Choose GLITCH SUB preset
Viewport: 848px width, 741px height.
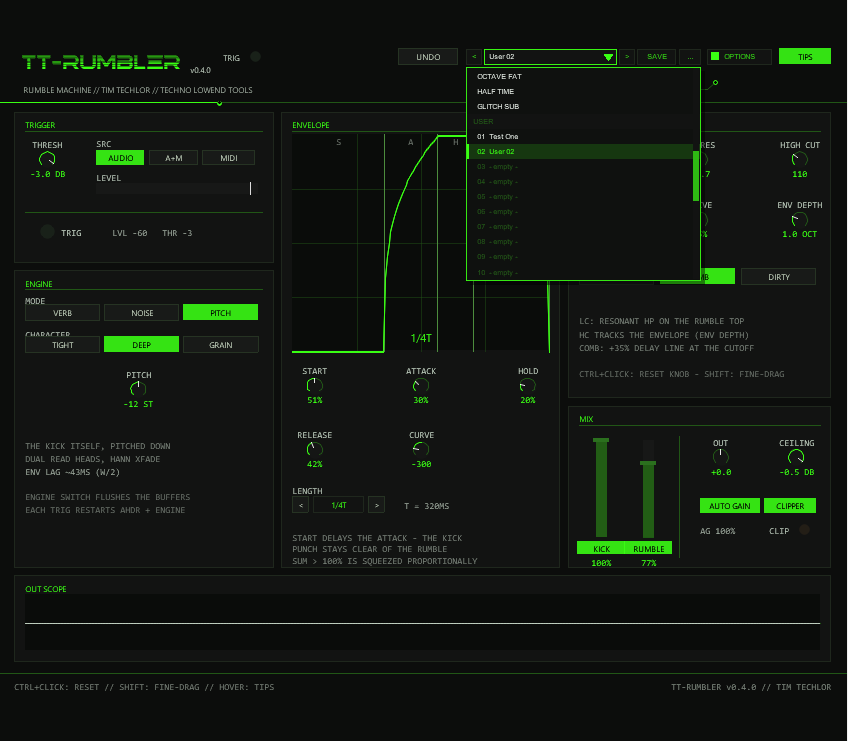click(580, 107)
